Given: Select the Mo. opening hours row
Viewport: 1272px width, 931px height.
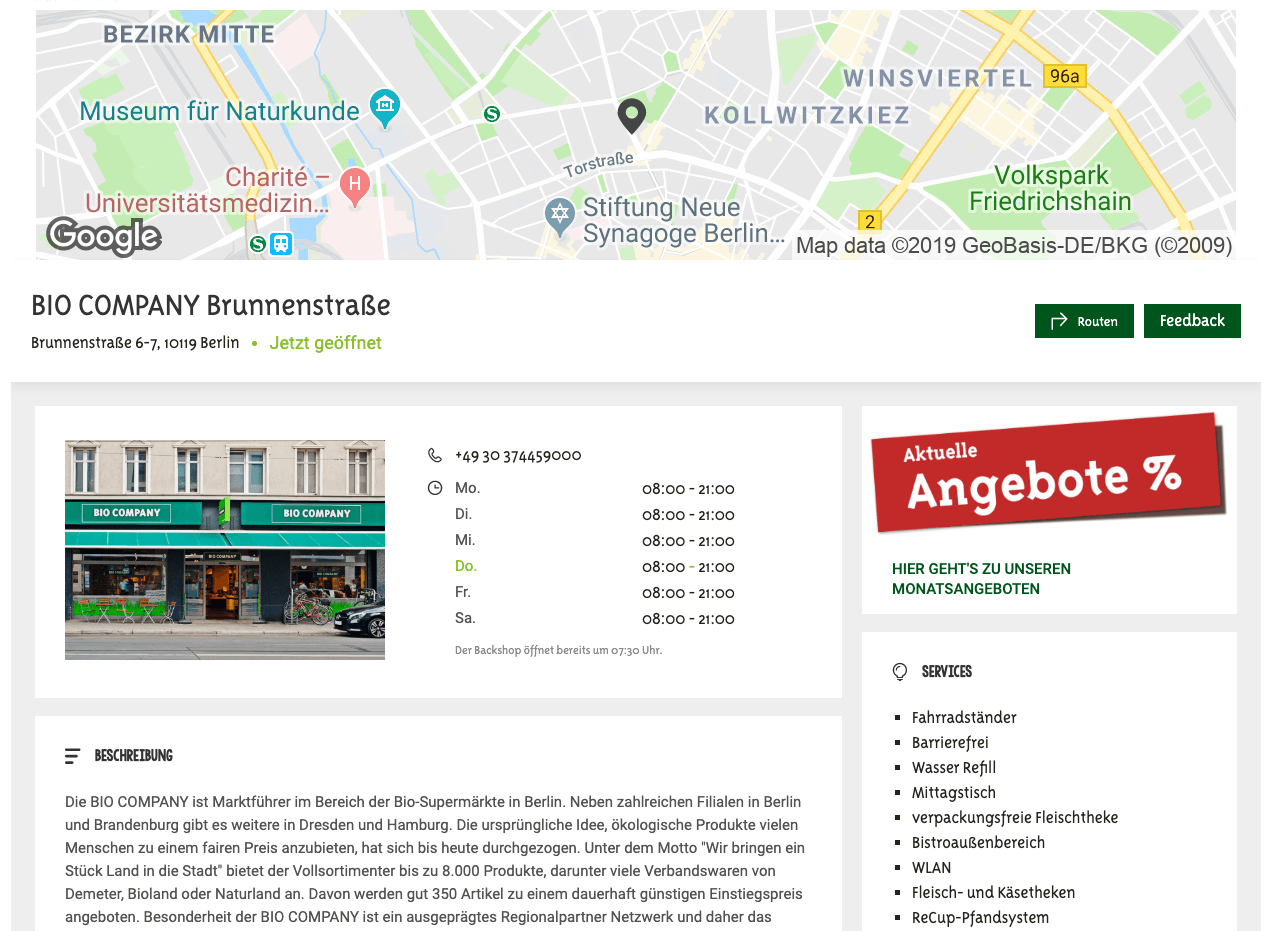Looking at the screenshot, I should tap(595, 489).
